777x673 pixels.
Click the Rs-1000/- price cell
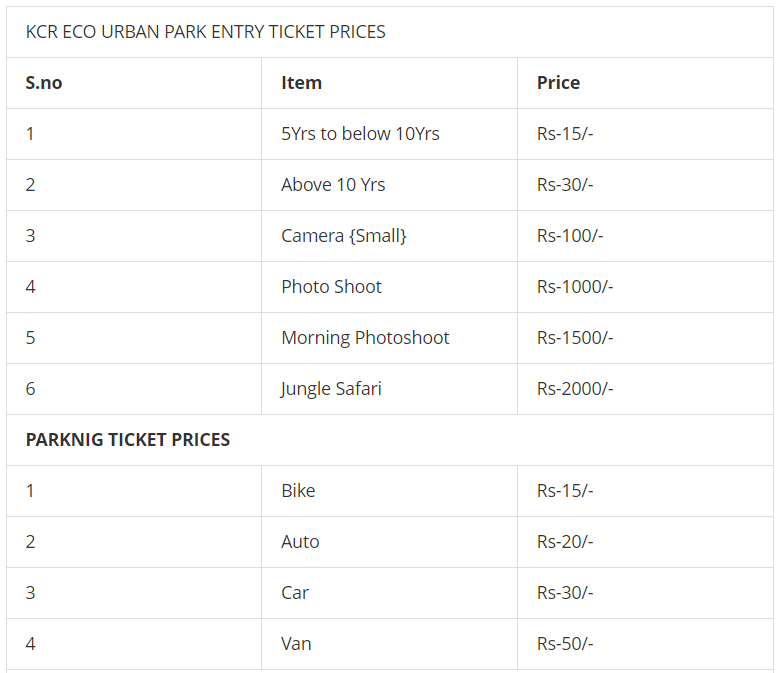pyautogui.click(x=575, y=287)
